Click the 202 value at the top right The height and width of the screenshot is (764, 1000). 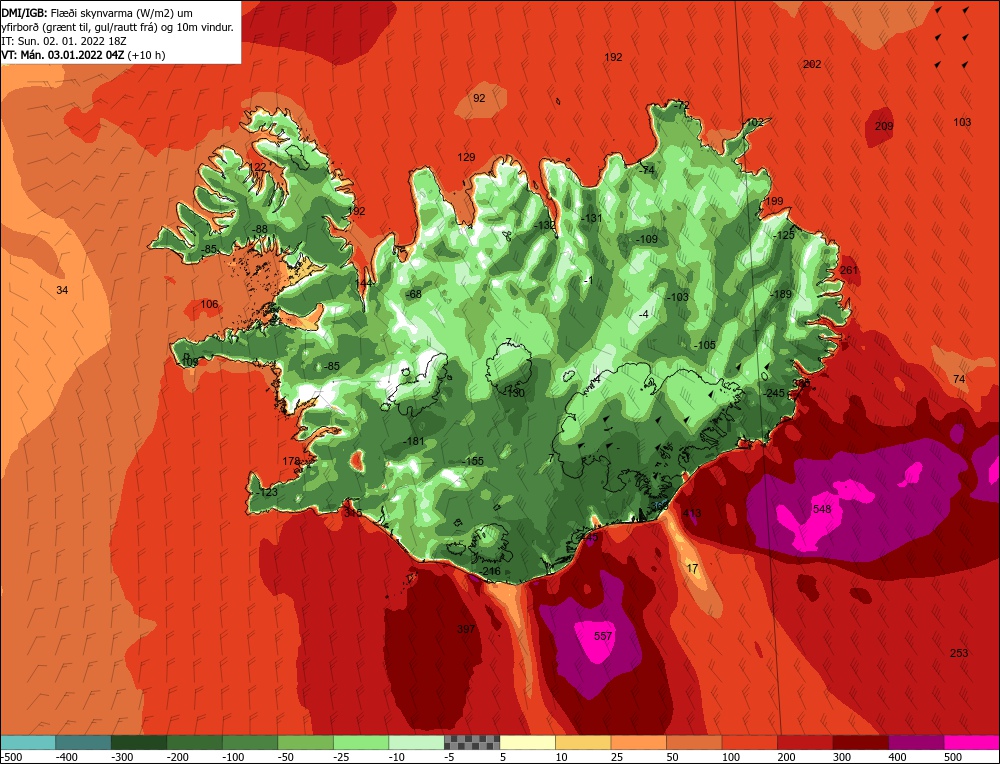coord(812,64)
